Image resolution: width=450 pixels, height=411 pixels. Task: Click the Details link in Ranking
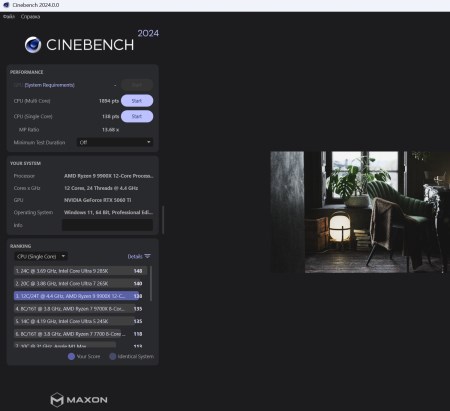tap(135, 256)
